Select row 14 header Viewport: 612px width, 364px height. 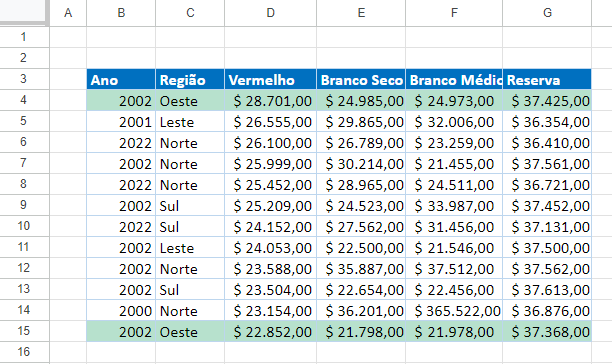click(x=24, y=310)
